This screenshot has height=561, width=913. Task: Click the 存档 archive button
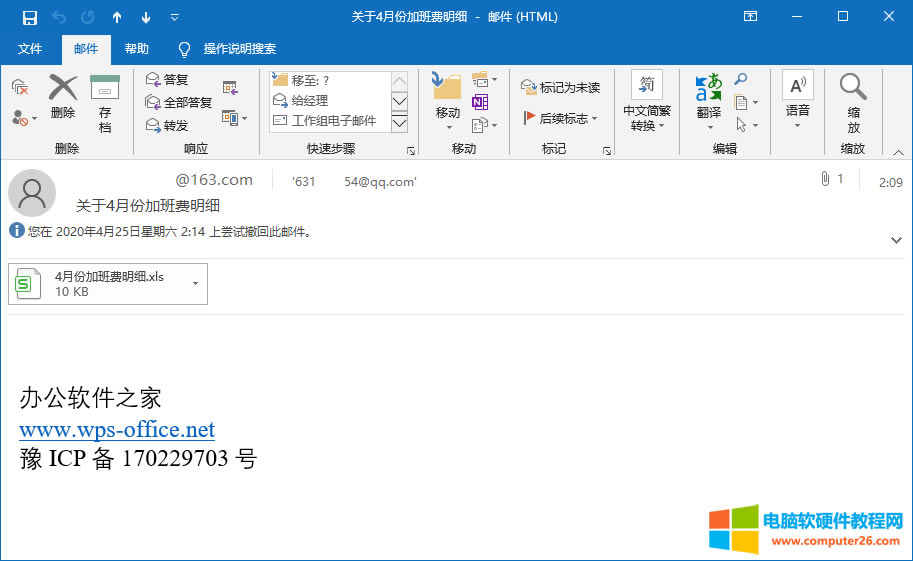point(105,104)
